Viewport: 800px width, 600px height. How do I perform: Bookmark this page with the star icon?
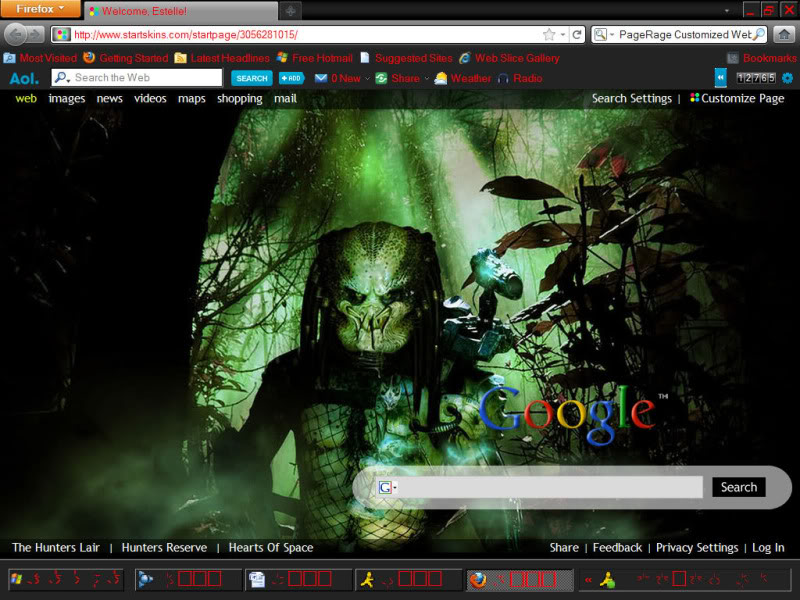[549, 35]
